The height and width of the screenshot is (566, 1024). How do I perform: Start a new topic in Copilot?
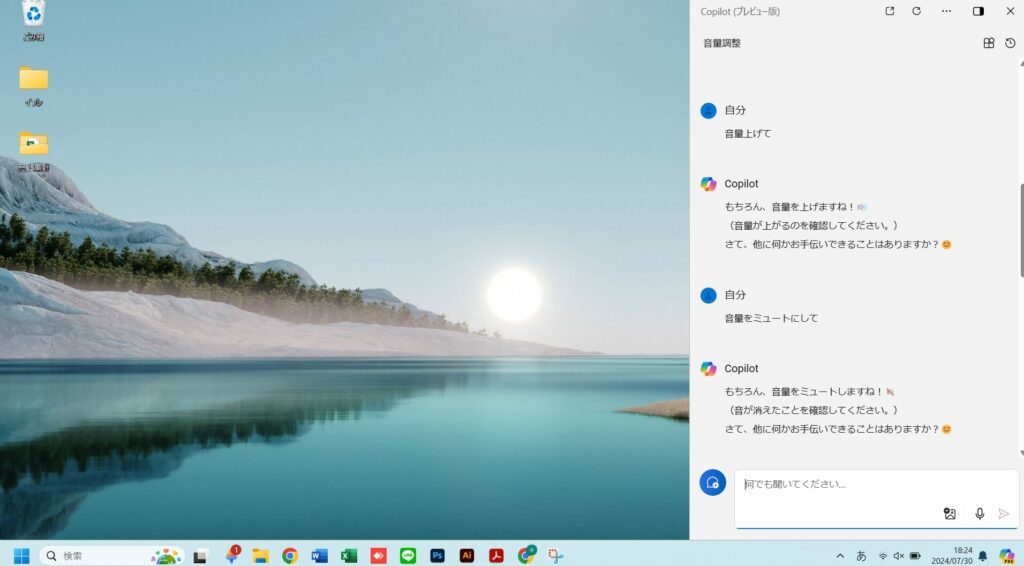[x=712, y=482]
